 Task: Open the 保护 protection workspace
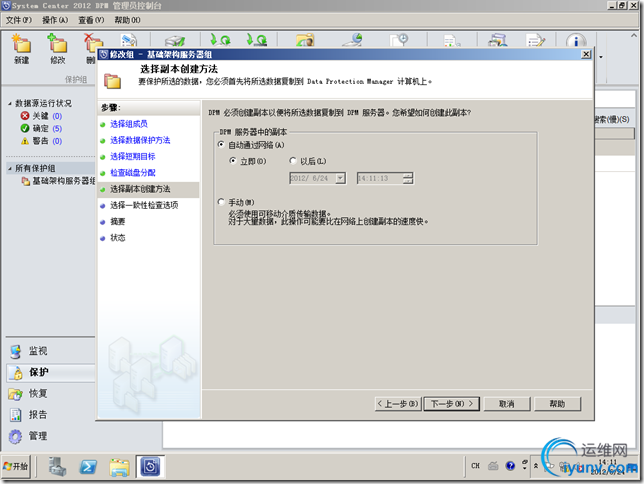pyautogui.click(x=51, y=372)
